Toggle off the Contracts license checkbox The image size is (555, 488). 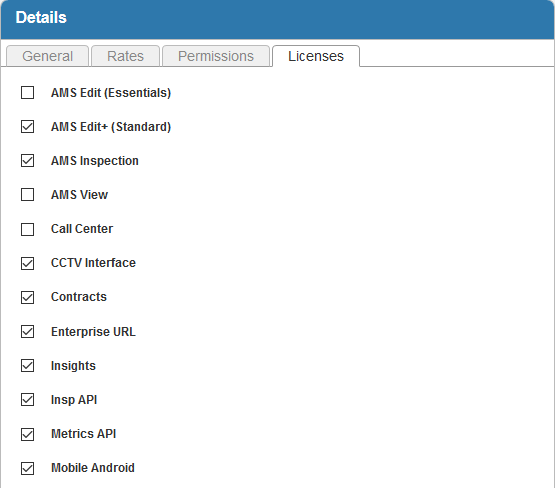coord(27,297)
